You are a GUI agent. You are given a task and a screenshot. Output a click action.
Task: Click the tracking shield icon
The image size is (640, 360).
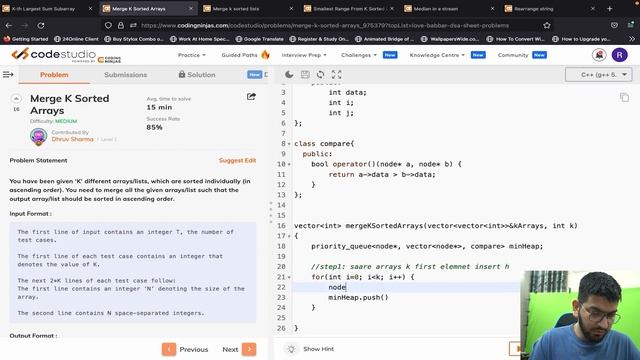tap(108, 25)
